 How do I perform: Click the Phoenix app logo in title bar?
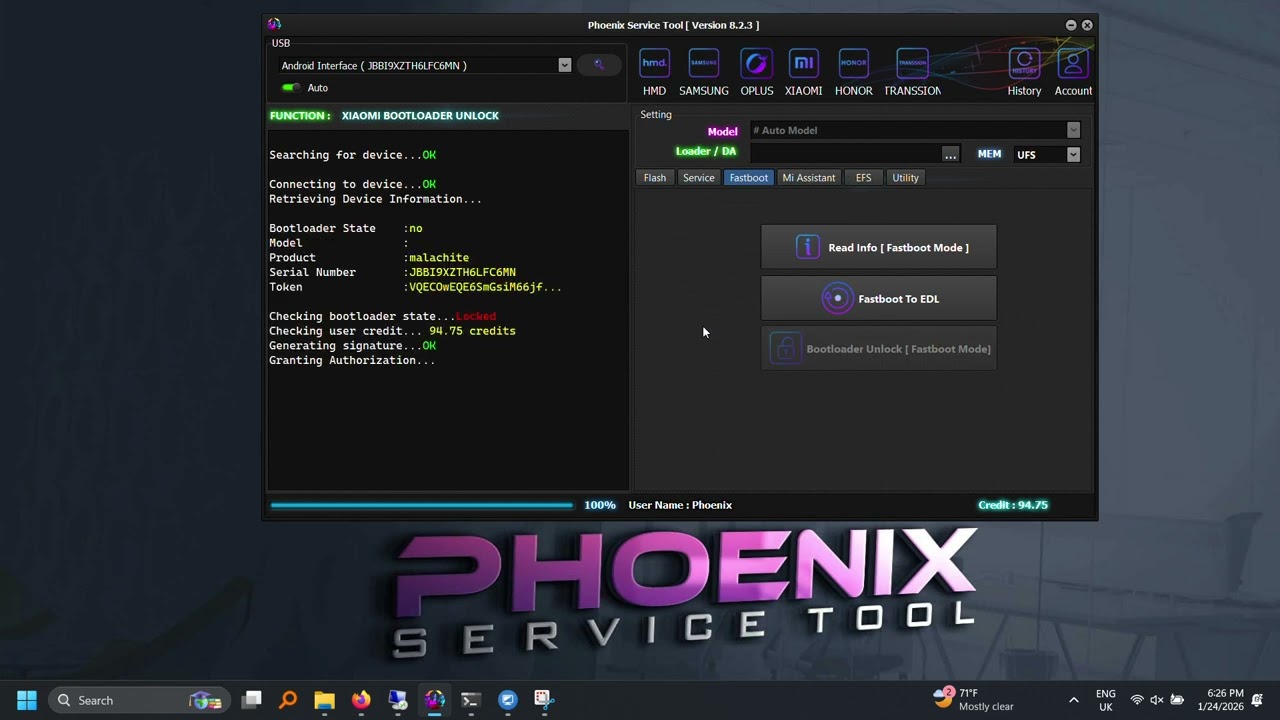(x=274, y=25)
